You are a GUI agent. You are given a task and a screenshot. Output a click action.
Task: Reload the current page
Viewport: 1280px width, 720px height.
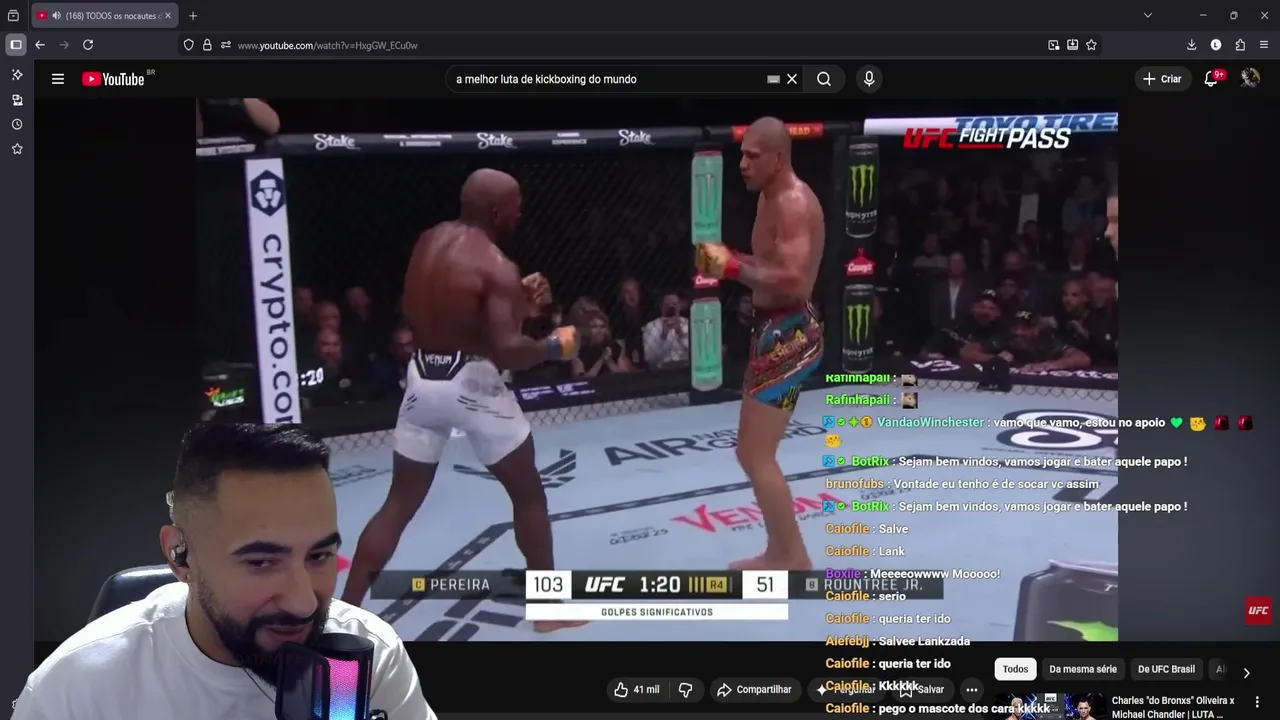click(88, 45)
